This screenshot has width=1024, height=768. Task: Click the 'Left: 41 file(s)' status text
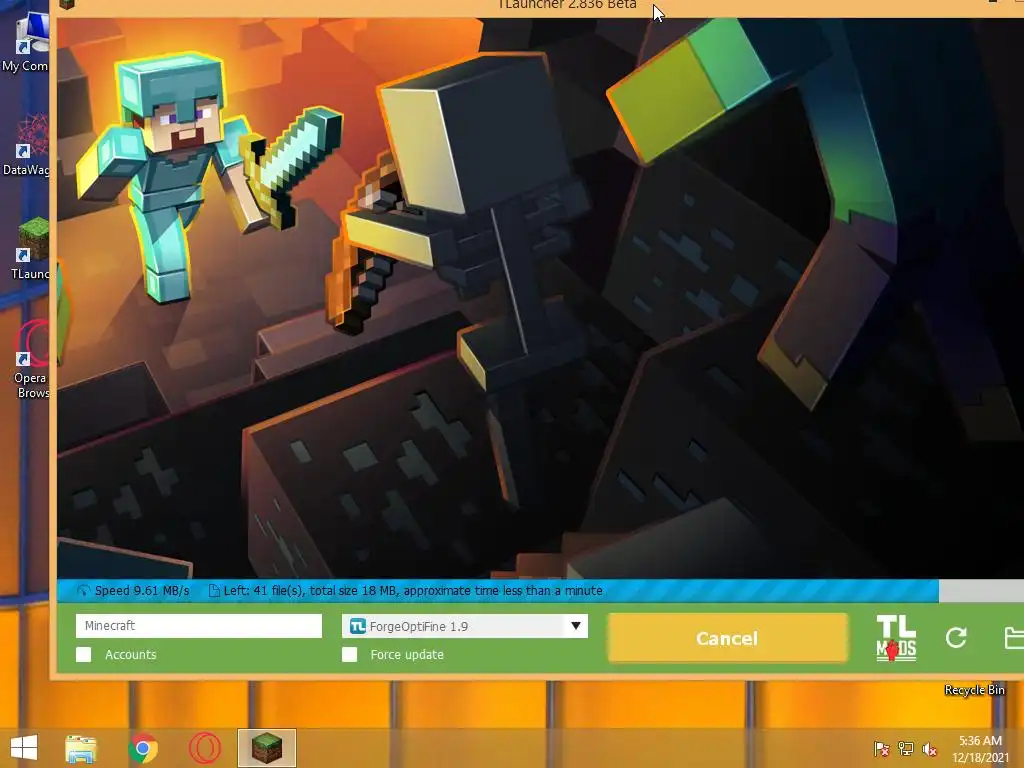point(413,590)
